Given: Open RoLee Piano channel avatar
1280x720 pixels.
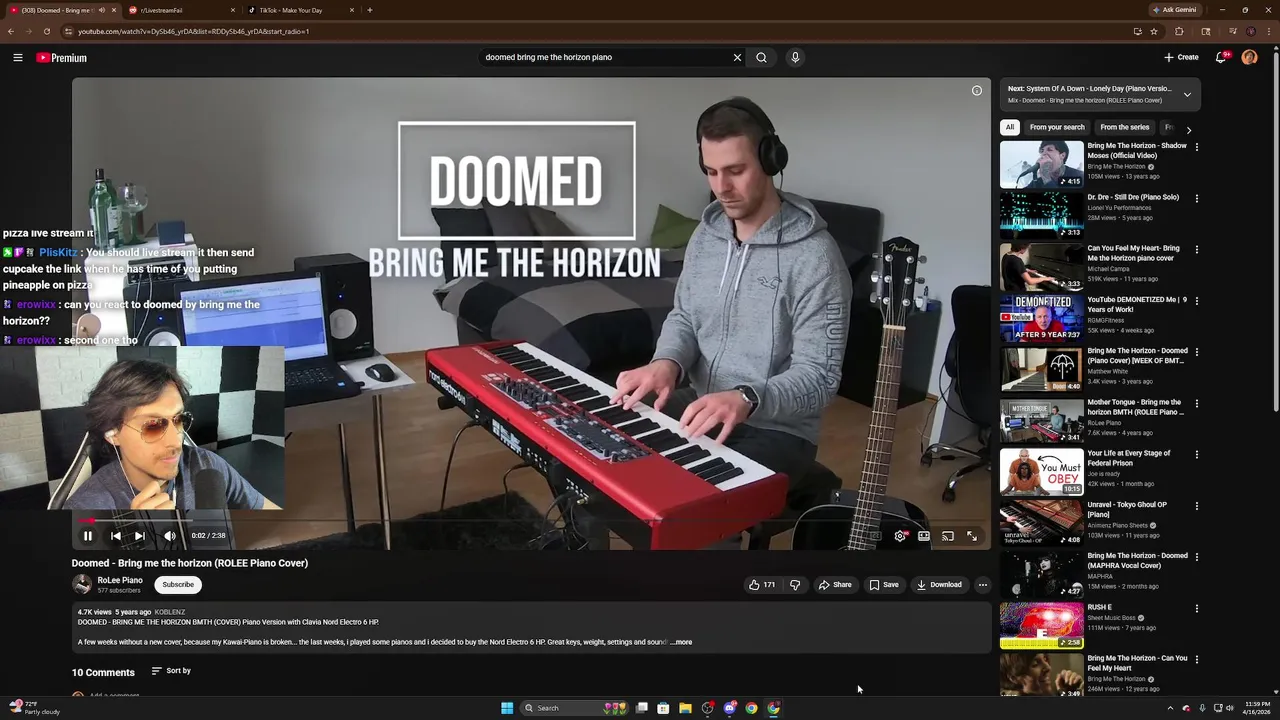Looking at the screenshot, I should (x=82, y=585).
